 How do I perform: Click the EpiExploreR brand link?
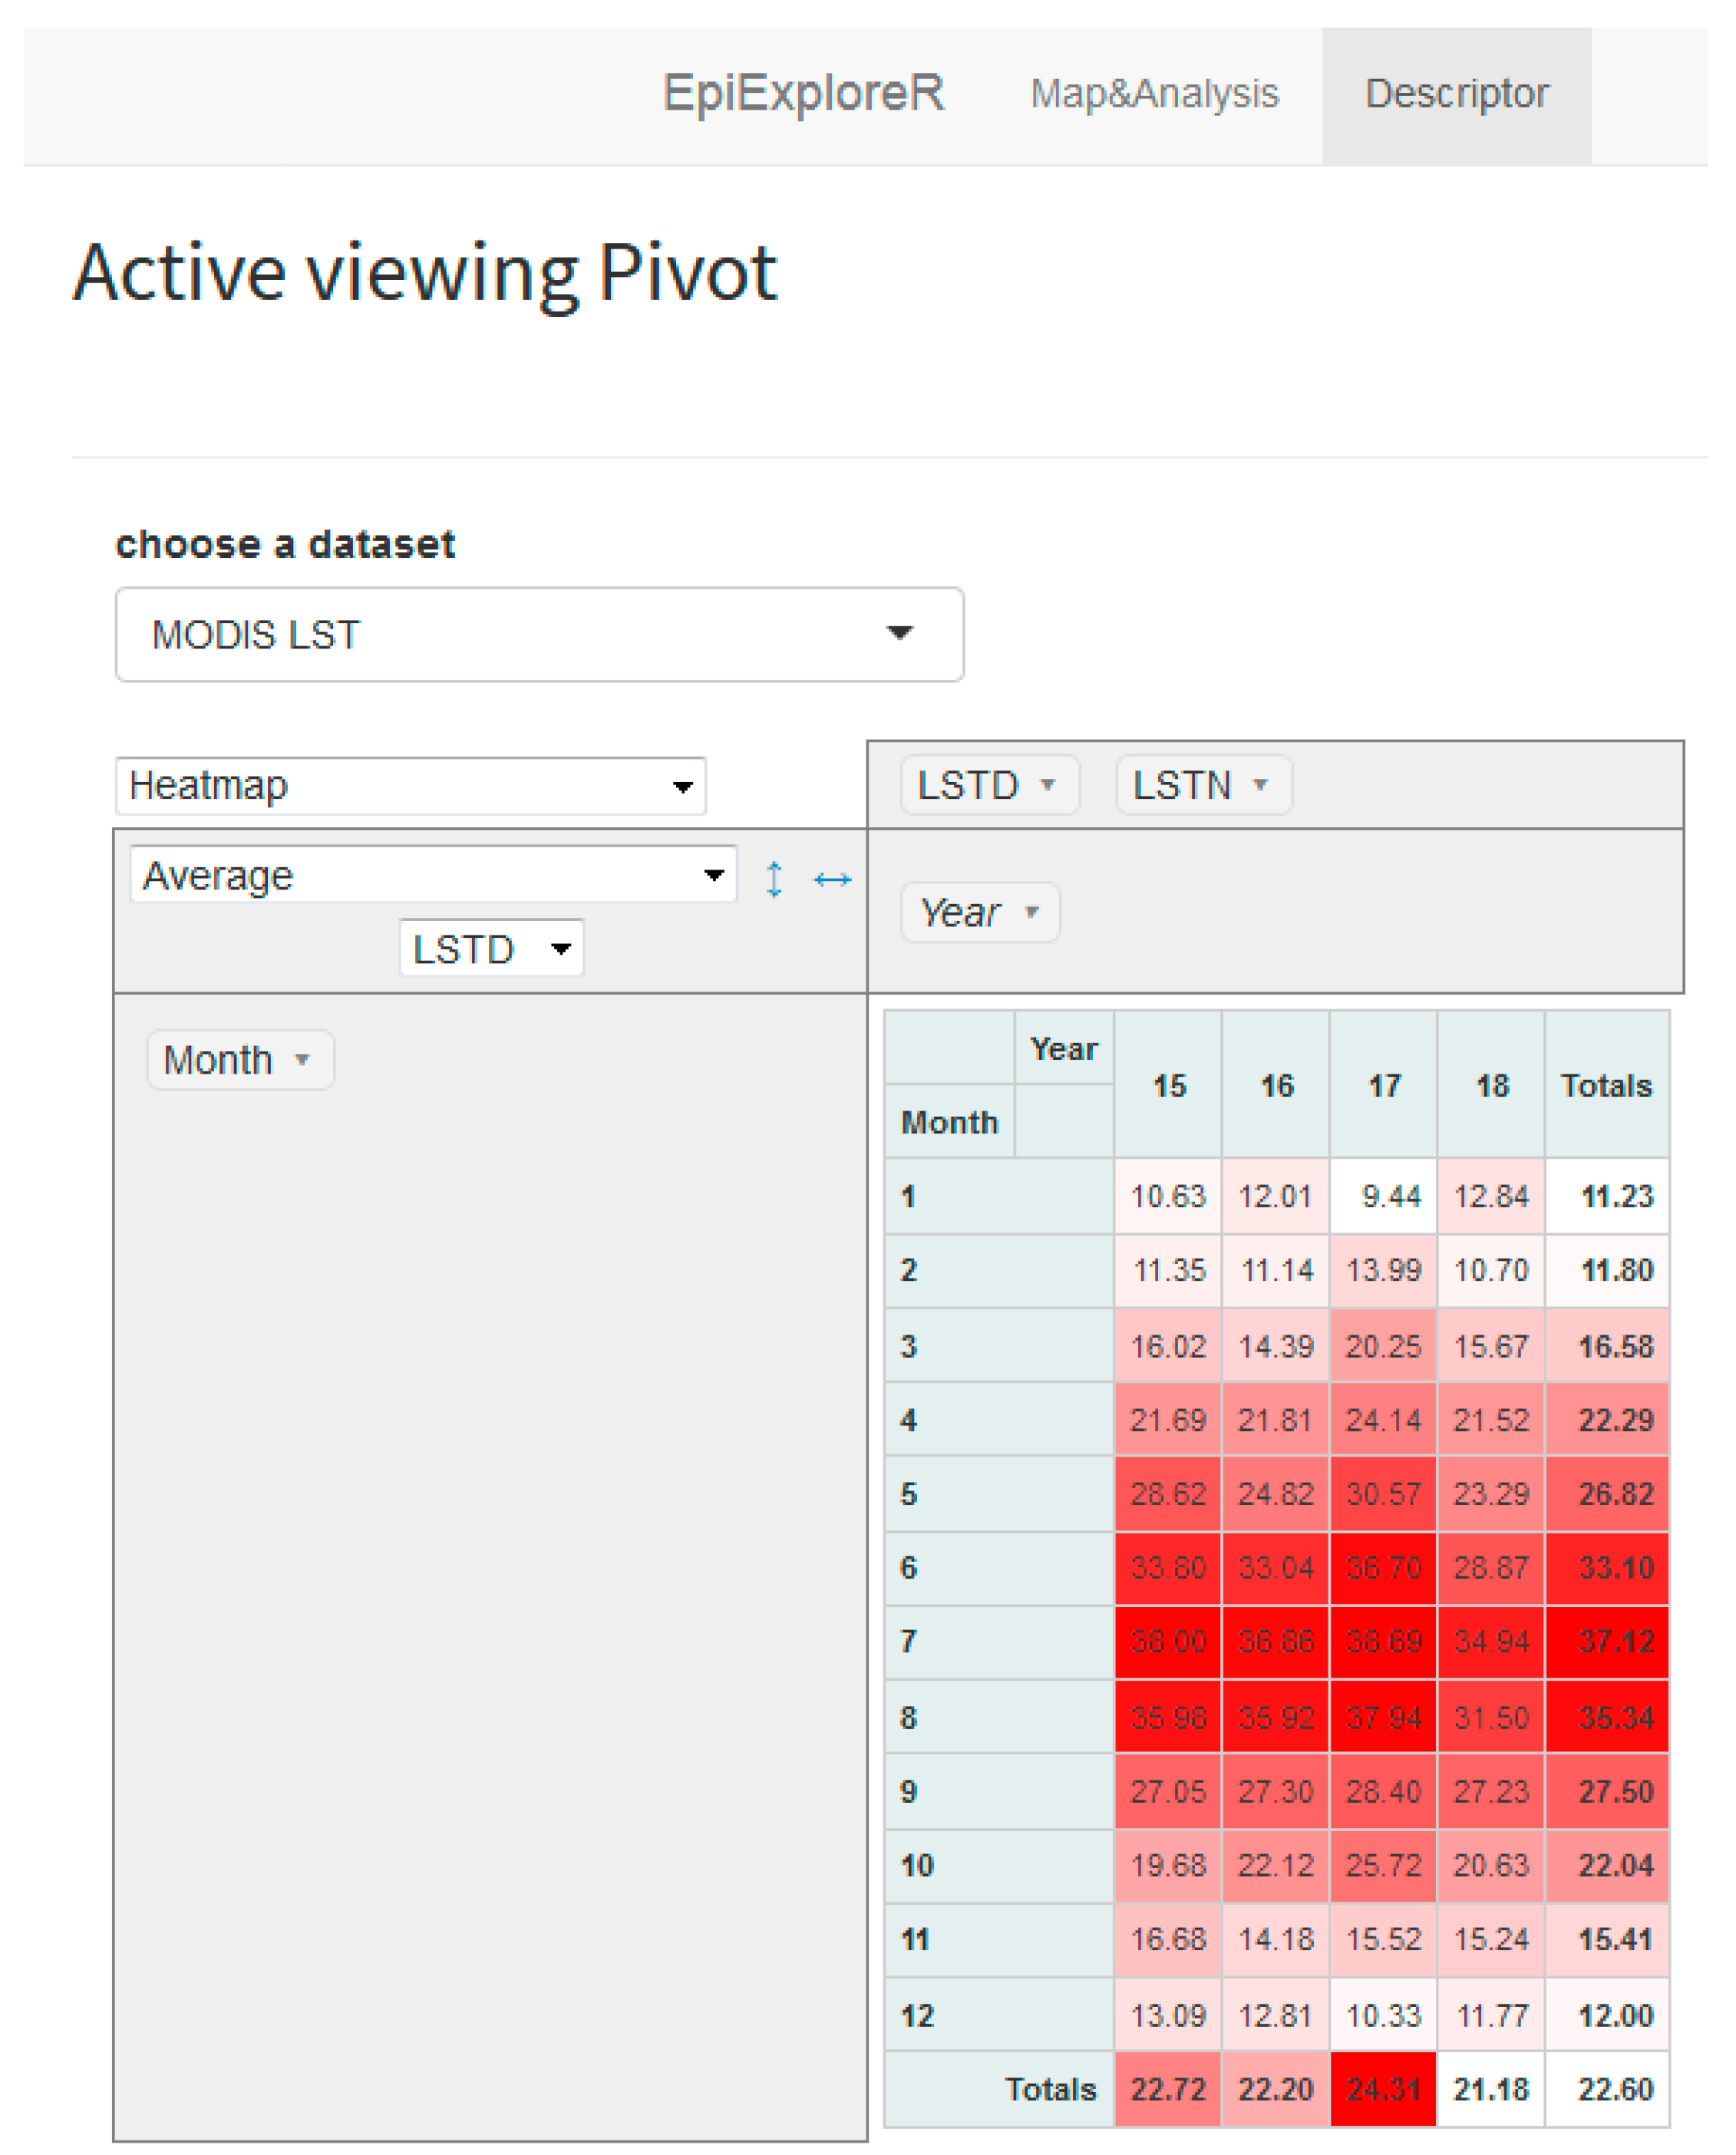[x=803, y=94]
